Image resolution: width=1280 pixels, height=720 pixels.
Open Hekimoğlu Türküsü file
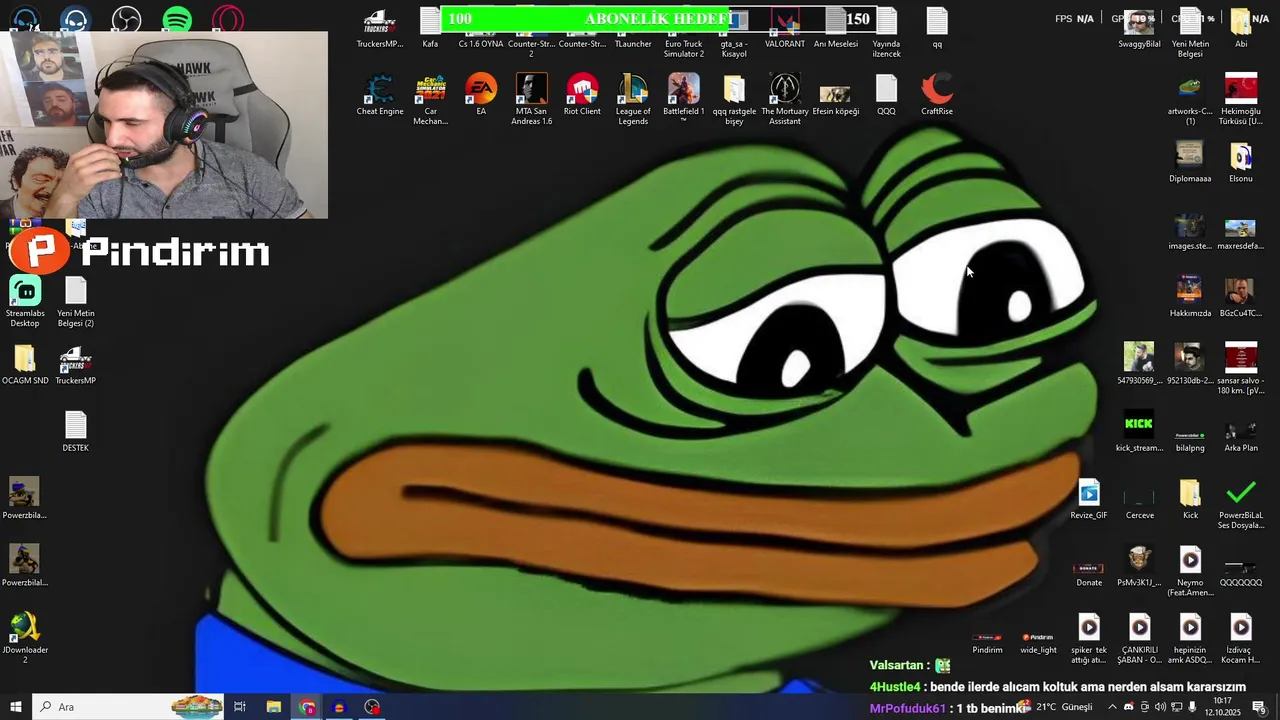point(1241,100)
